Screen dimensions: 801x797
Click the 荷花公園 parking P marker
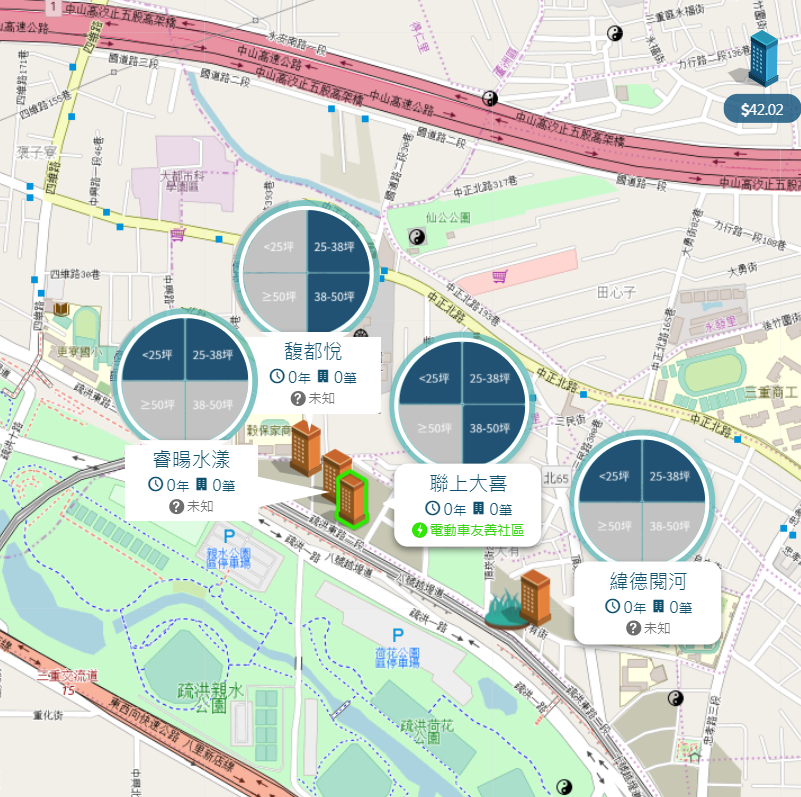click(397, 636)
